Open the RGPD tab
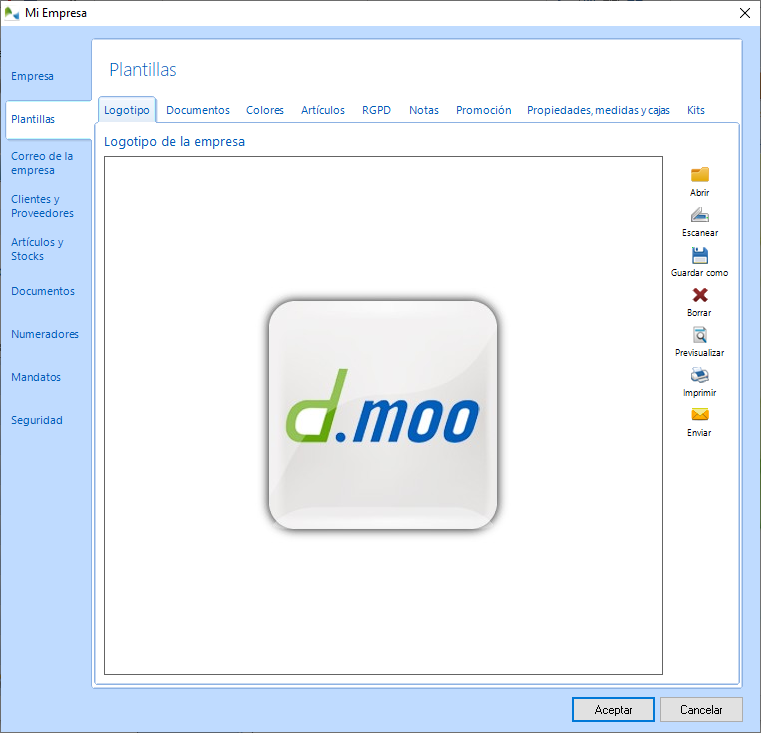Viewport: 761px width, 733px height. click(376, 110)
